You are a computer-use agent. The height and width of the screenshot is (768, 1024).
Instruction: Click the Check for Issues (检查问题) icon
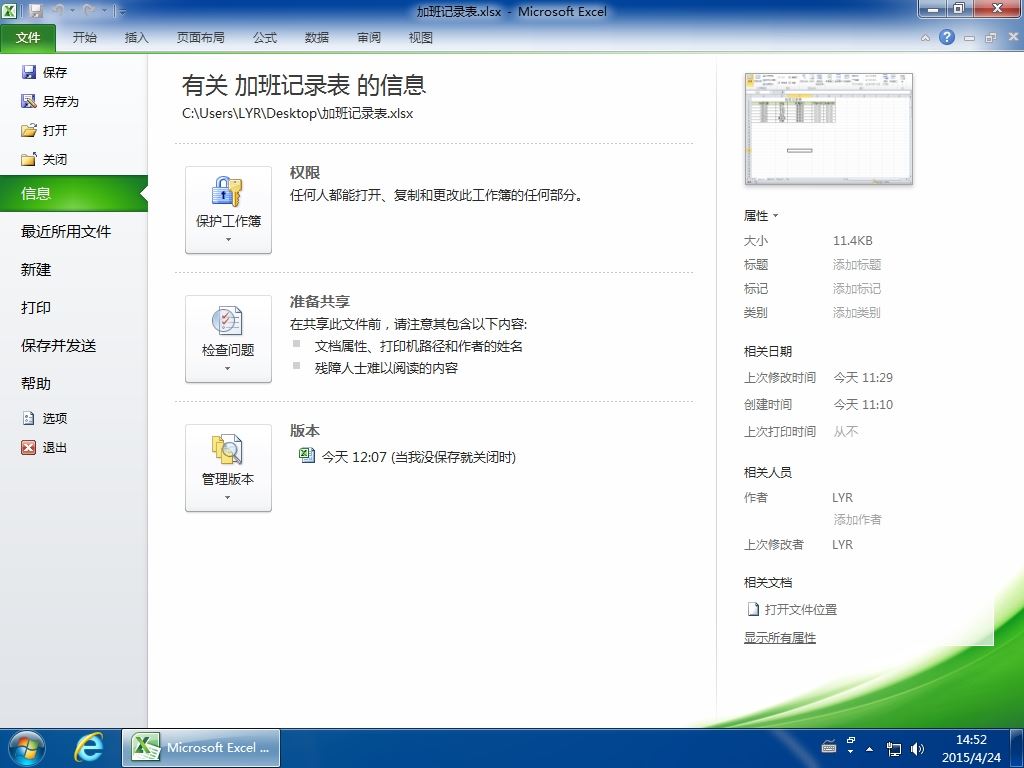coord(227,321)
